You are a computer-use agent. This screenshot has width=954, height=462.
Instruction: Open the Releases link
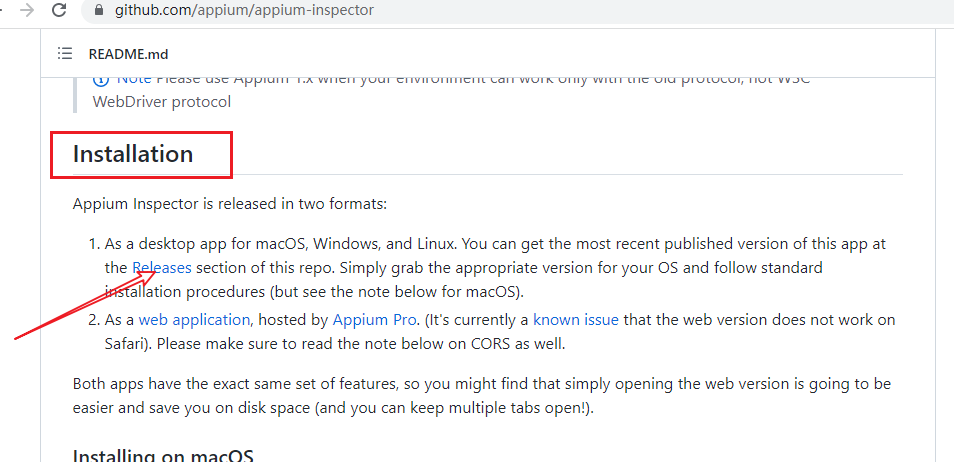pos(161,268)
